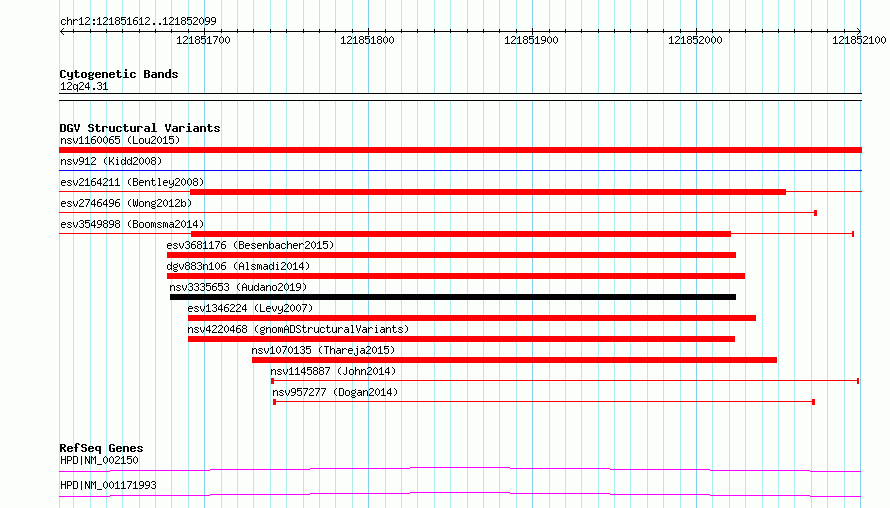Viewport: 890px width, 508px height.
Task: Click the chr12:121851612..121852099 region label
Action: pos(138,21)
